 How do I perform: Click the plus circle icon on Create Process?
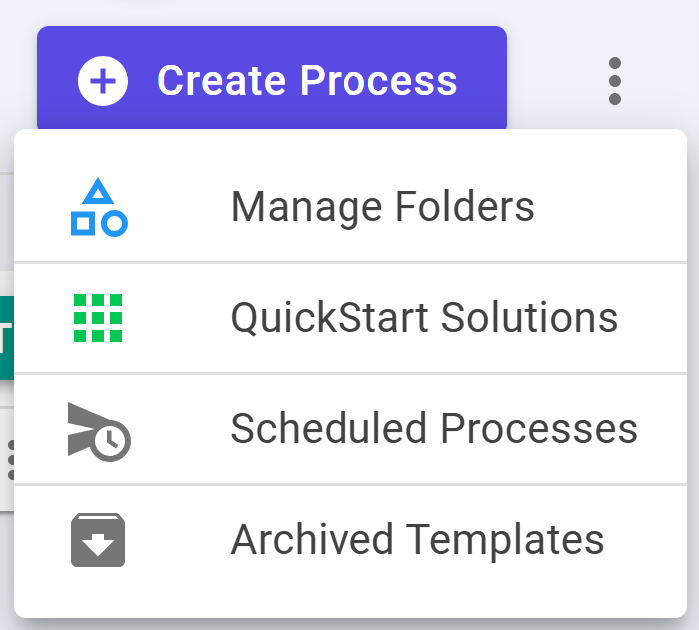click(x=103, y=81)
